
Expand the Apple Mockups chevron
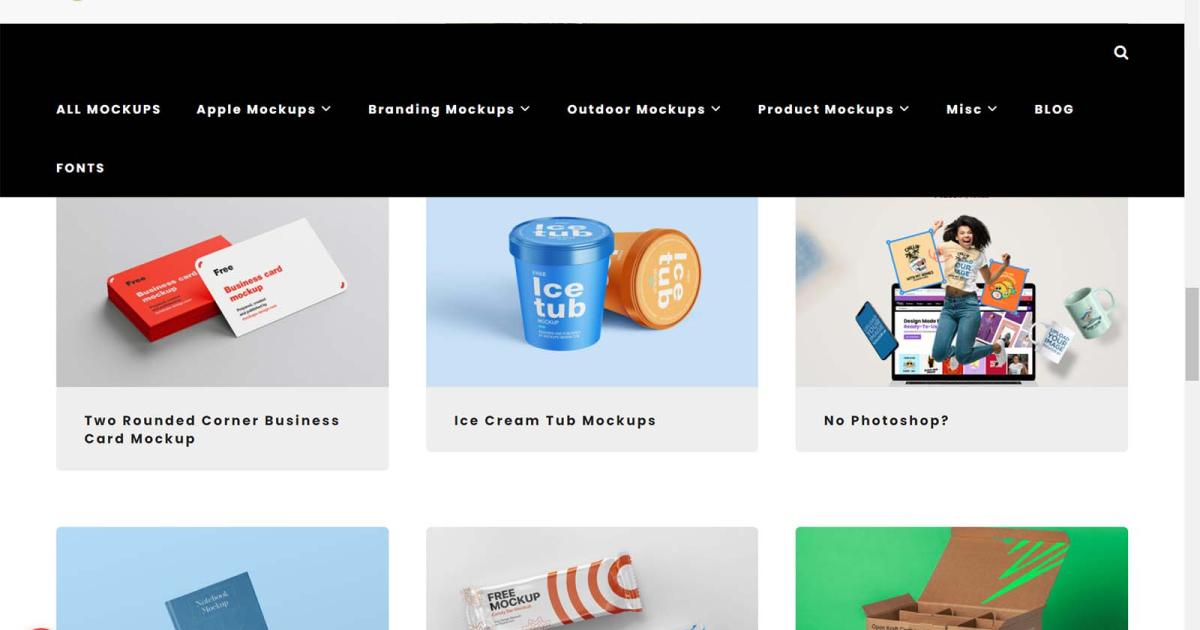coord(326,109)
